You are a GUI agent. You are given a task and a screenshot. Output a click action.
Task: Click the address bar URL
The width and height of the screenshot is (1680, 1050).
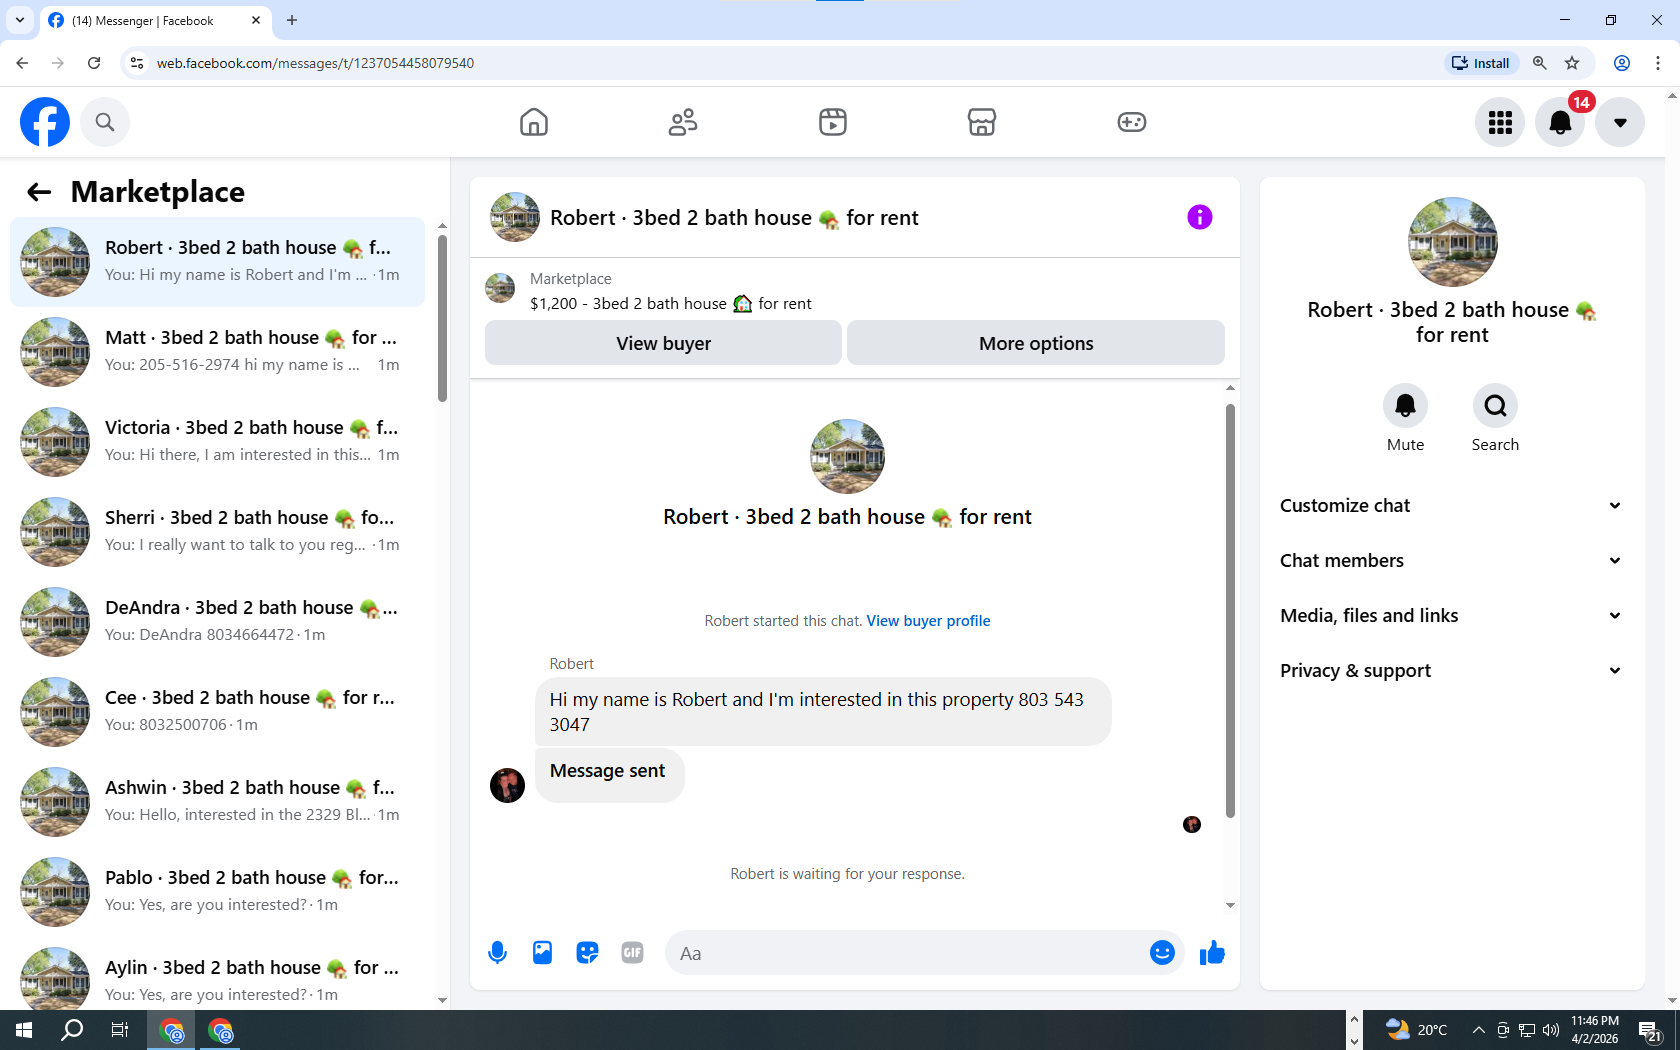click(315, 63)
